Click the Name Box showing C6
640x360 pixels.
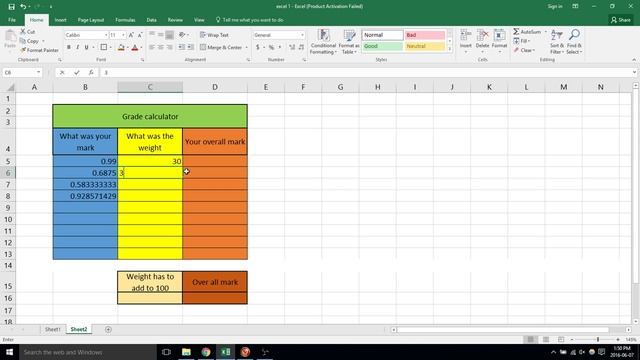click(22, 72)
